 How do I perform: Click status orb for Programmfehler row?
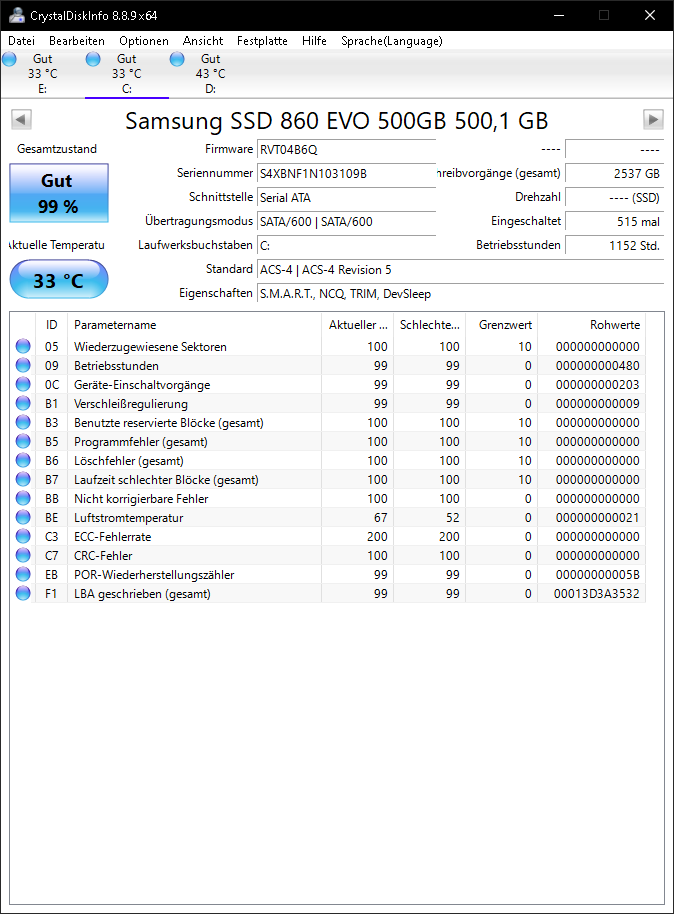pos(23,442)
